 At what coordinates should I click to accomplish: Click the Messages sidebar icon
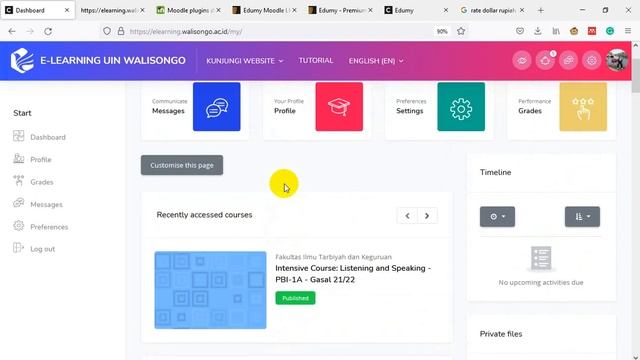pyautogui.click(x=18, y=203)
